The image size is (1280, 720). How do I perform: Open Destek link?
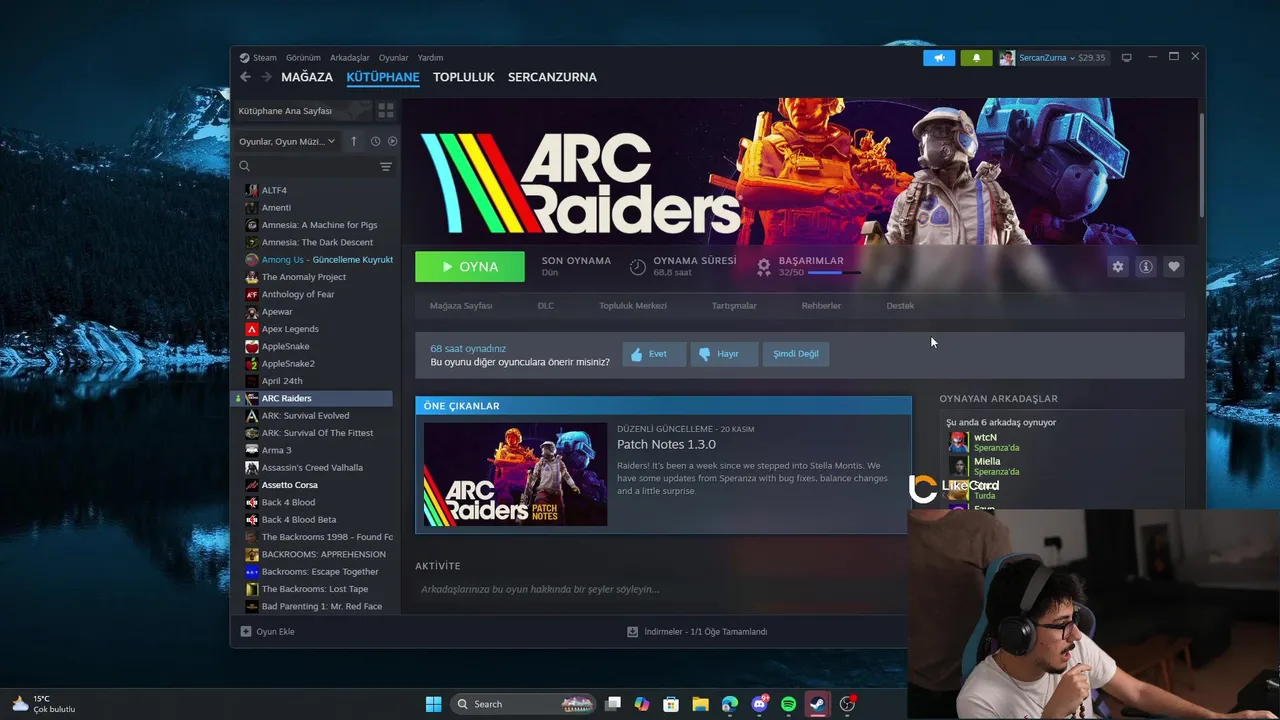pyautogui.click(x=900, y=306)
